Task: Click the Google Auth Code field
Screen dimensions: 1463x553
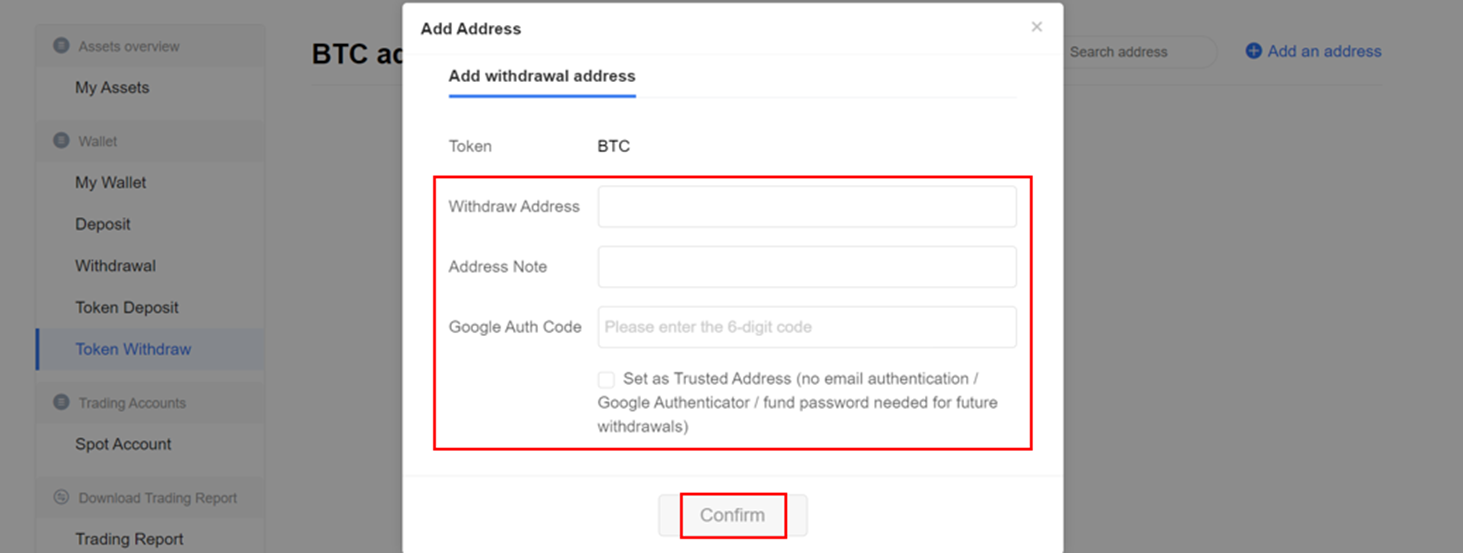Action: [807, 327]
